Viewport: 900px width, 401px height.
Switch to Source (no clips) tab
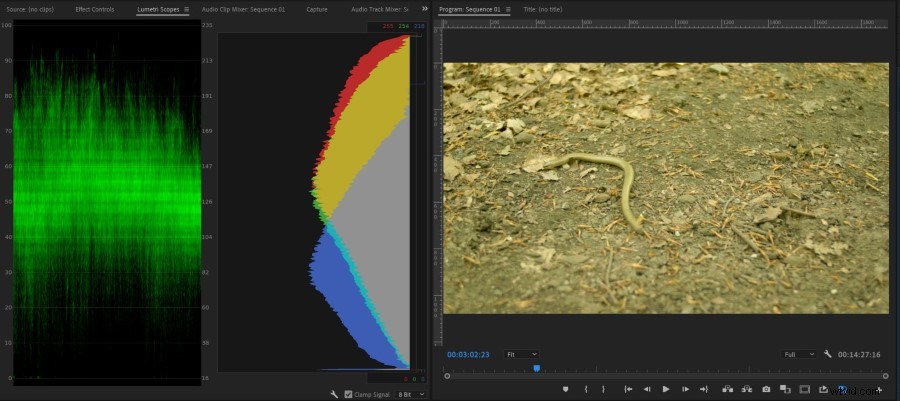pos(30,10)
